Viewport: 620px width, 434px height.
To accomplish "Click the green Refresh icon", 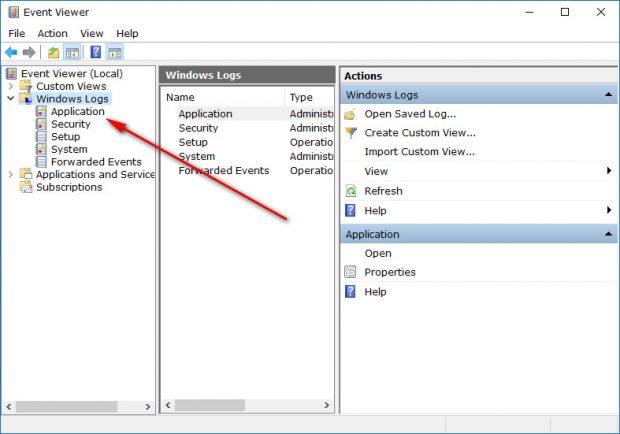I will (351, 191).
